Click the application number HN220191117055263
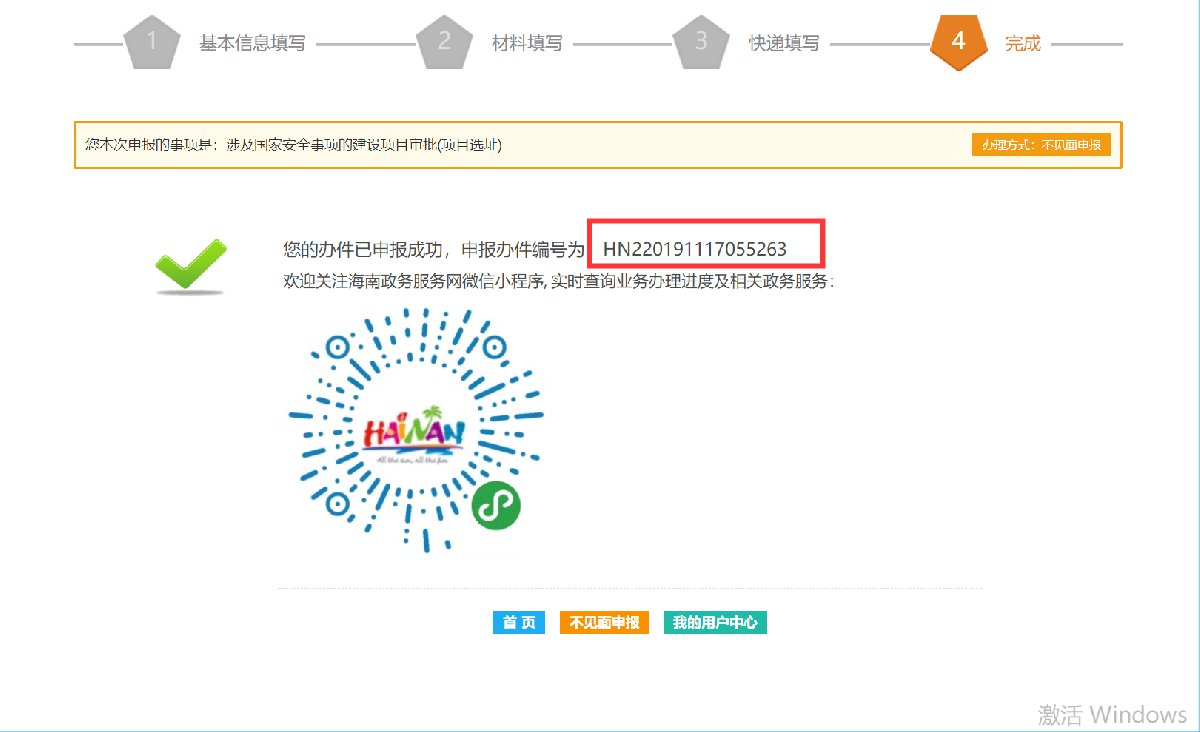The width and height of the screenshot is (1200, 732). [x=695, y=249]
